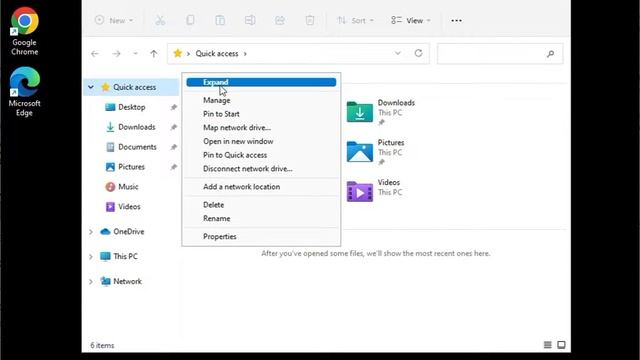The width and height of the screenshot is (640, 360).
Task: Select This PC in navigation pane
Action: 125,256
